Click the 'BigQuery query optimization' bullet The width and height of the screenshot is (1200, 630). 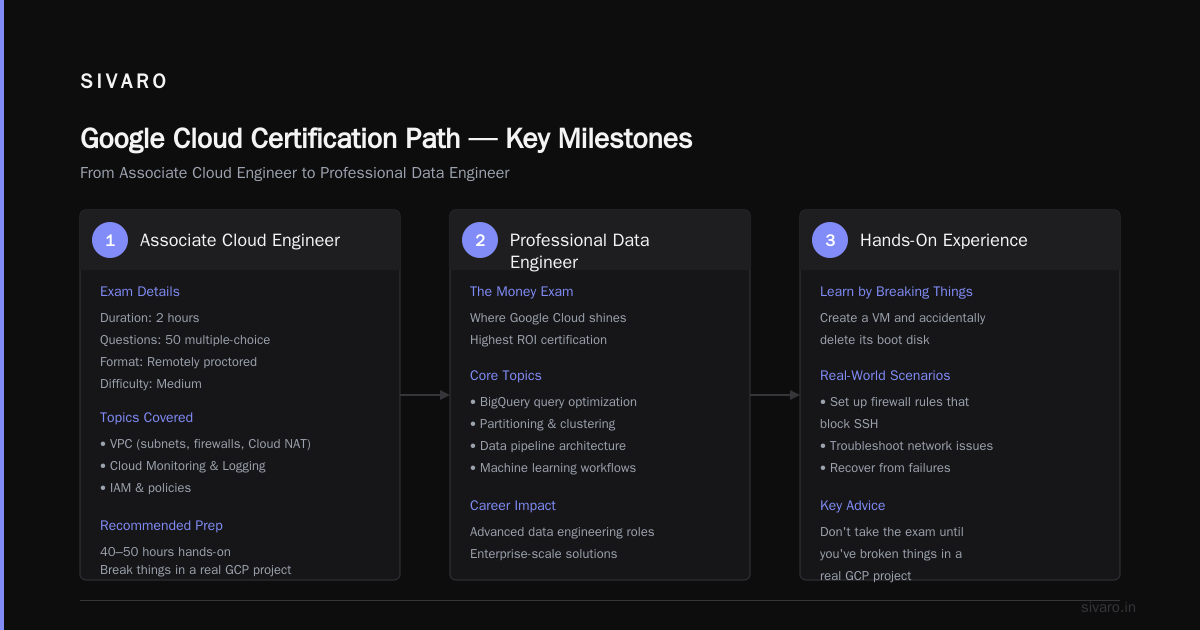553,402
